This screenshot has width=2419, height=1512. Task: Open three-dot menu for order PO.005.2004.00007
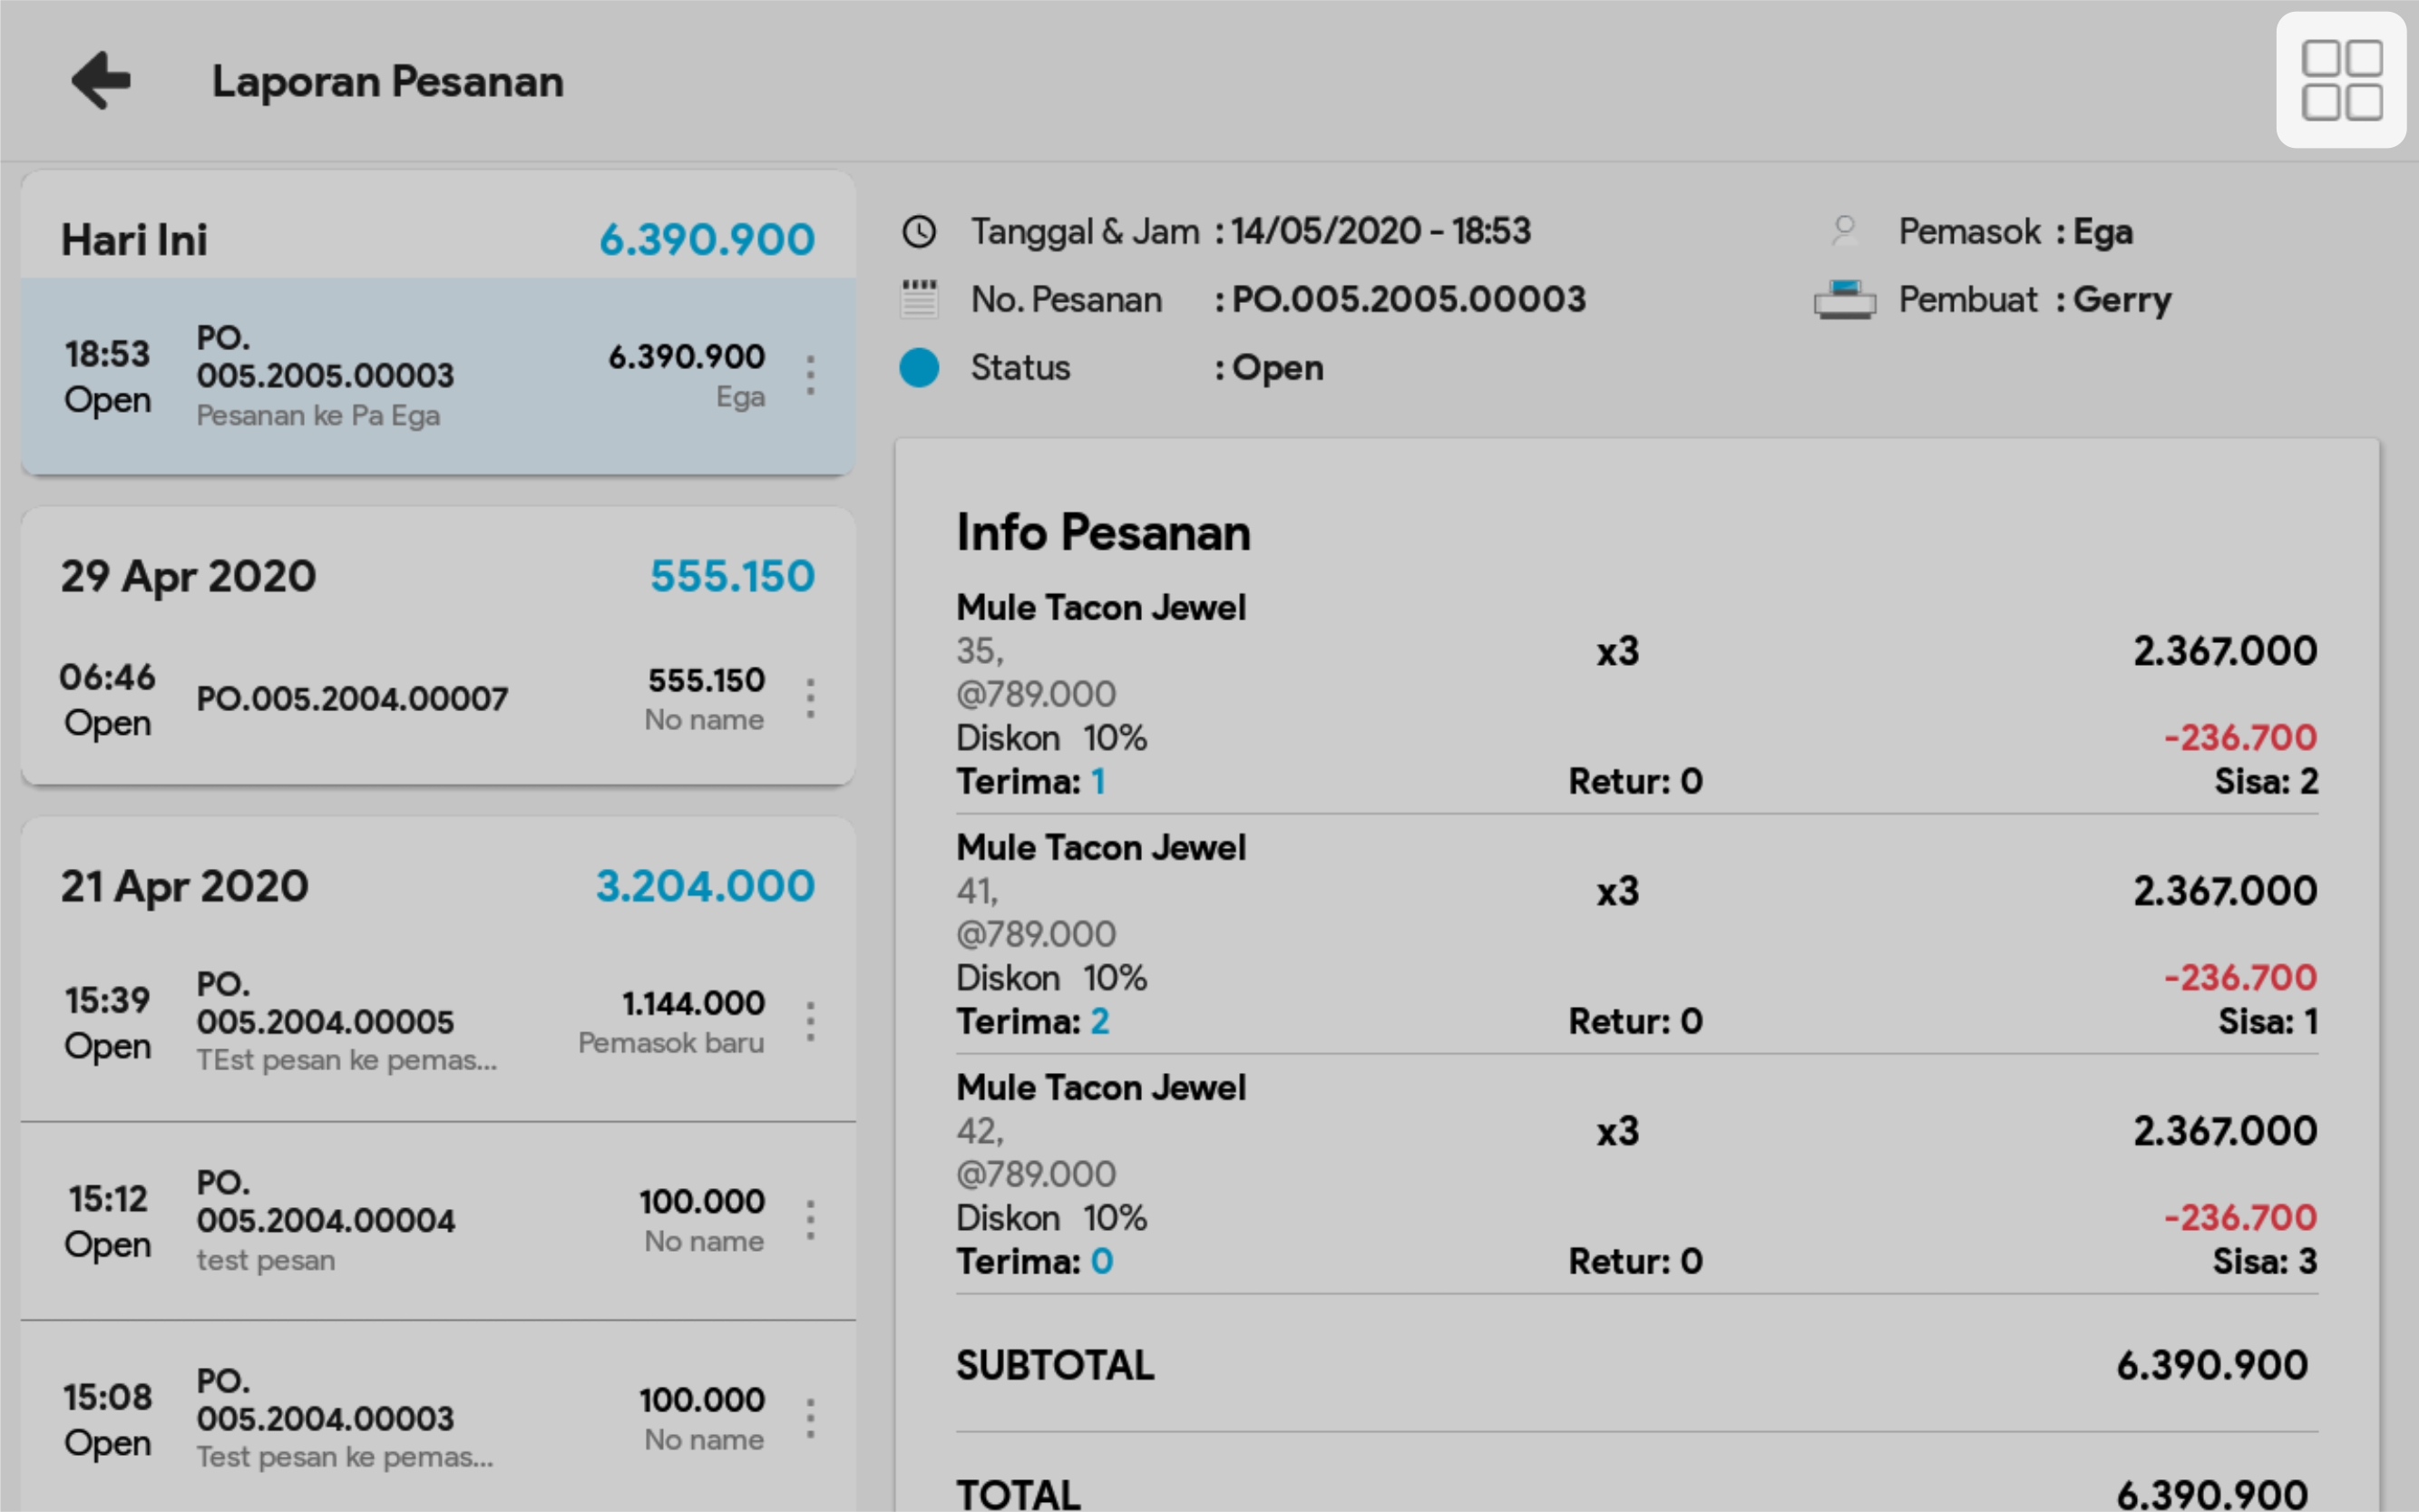pyautogui.click(x=810, y=698)
